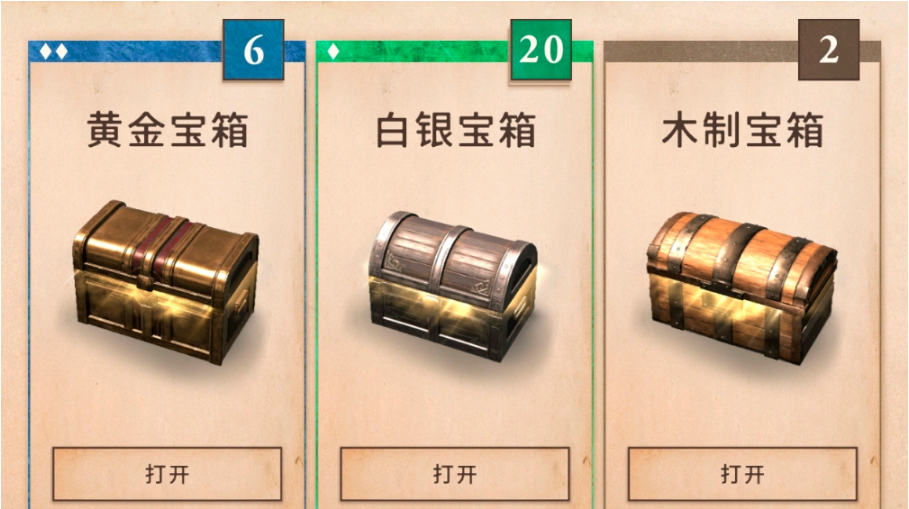Click the single diamond rarity icon

[333, 52]
